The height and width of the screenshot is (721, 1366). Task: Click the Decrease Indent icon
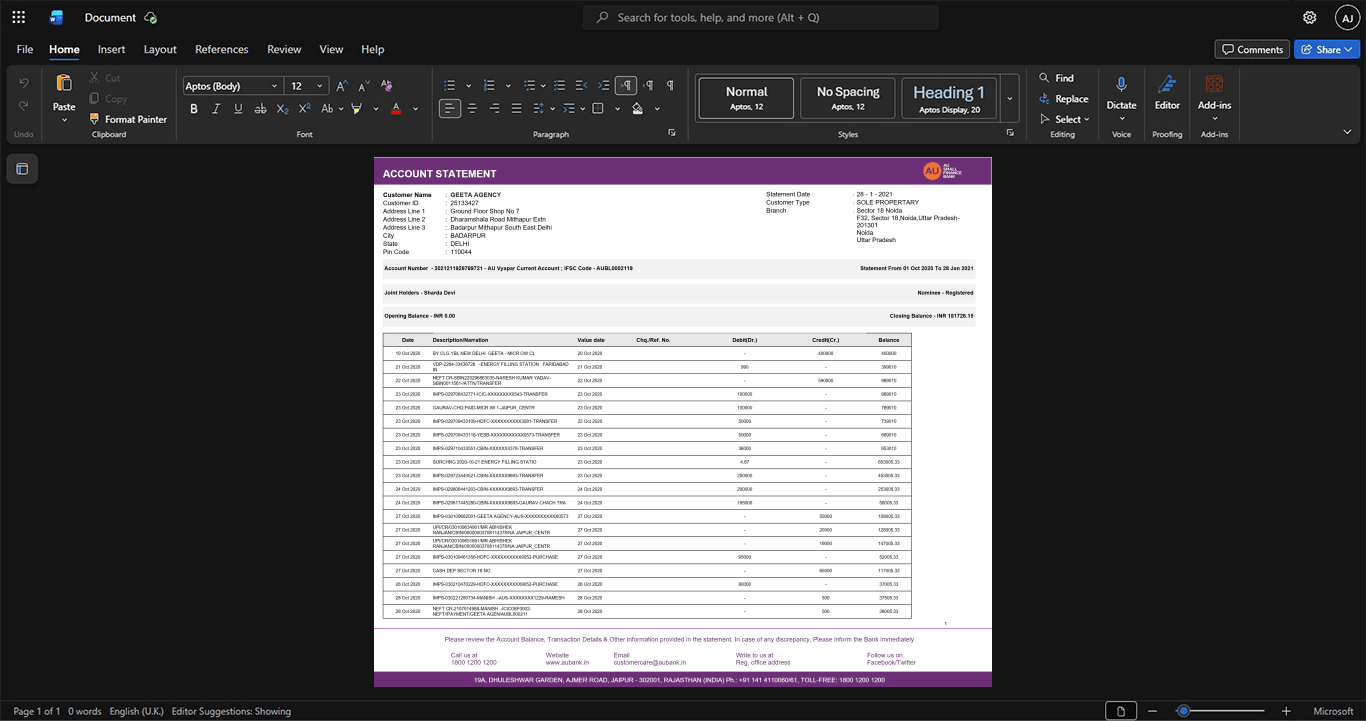(581, 86)
